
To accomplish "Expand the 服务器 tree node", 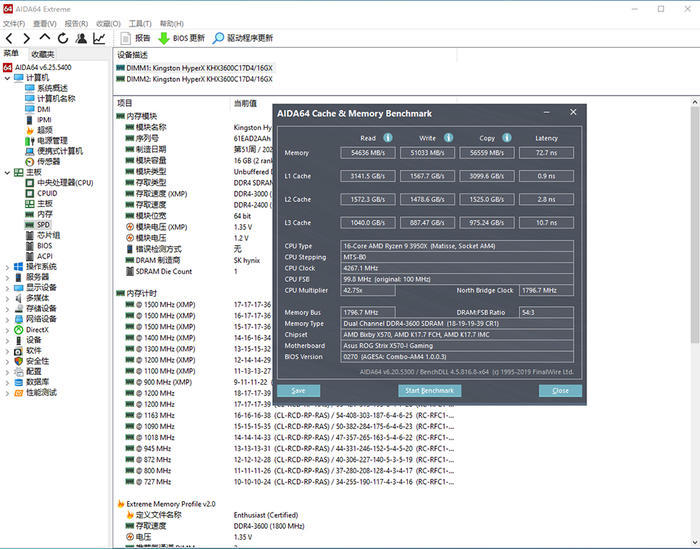I will 7,278.
